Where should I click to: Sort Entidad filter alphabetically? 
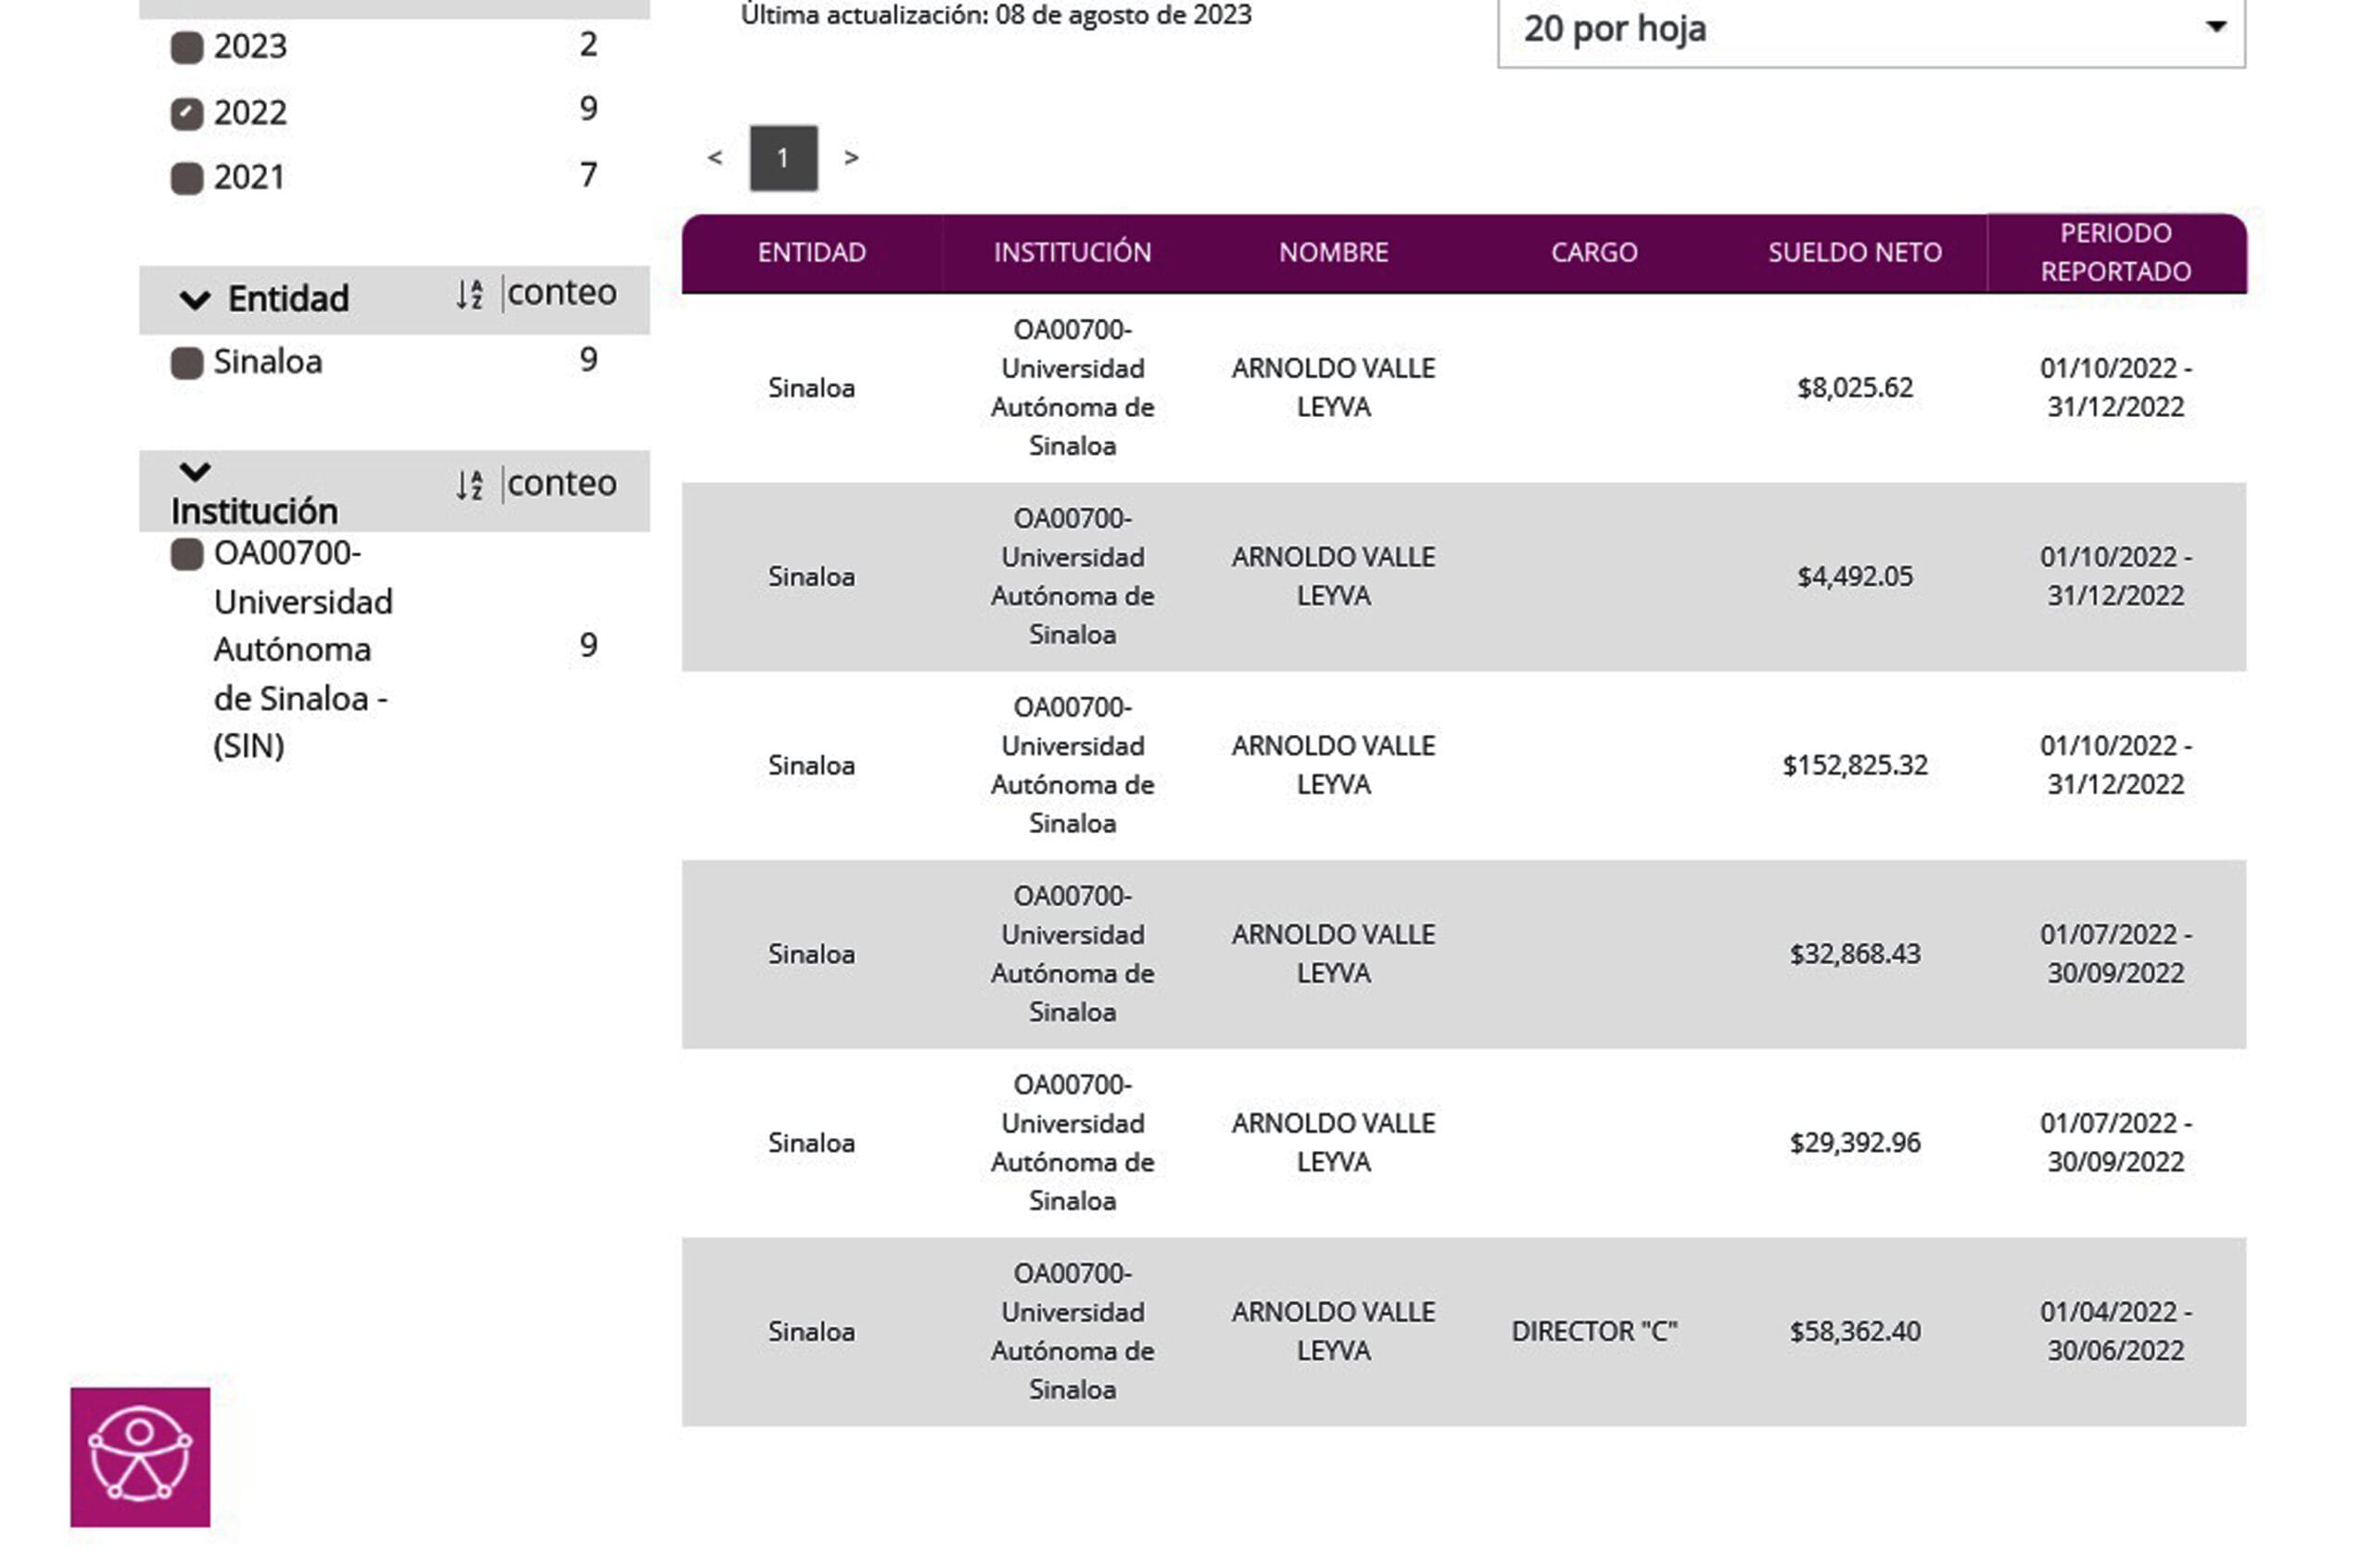[470, 294]
